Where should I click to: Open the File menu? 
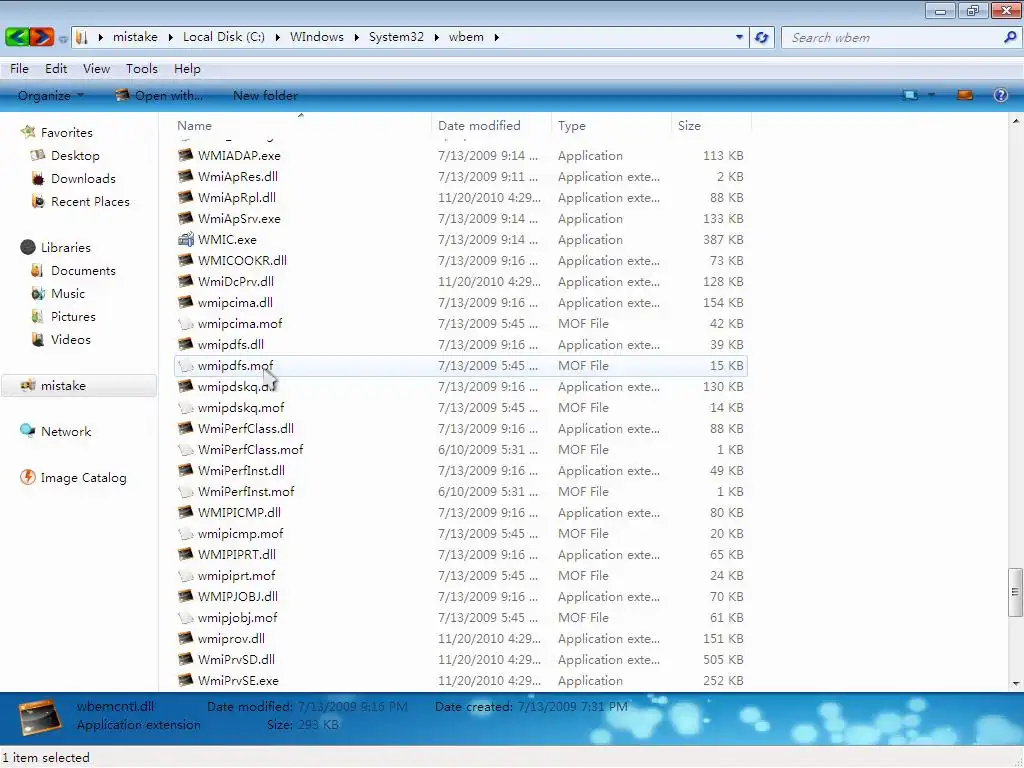(x=19, y=69)
